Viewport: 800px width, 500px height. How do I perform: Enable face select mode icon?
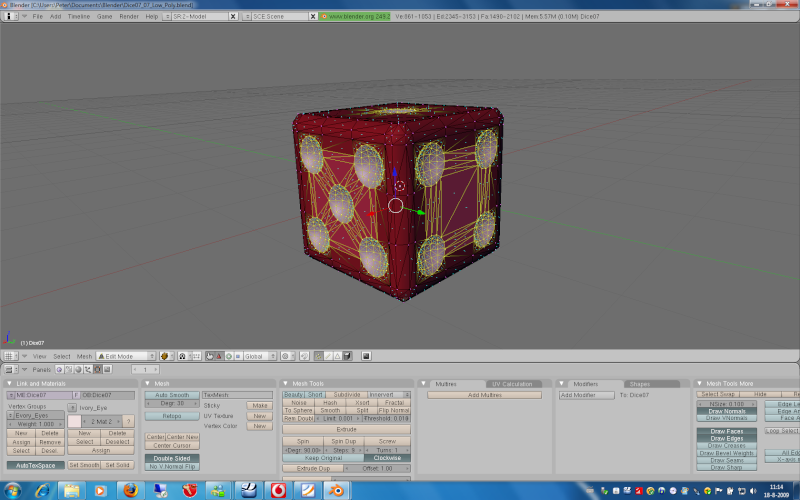tap(337, 356)
